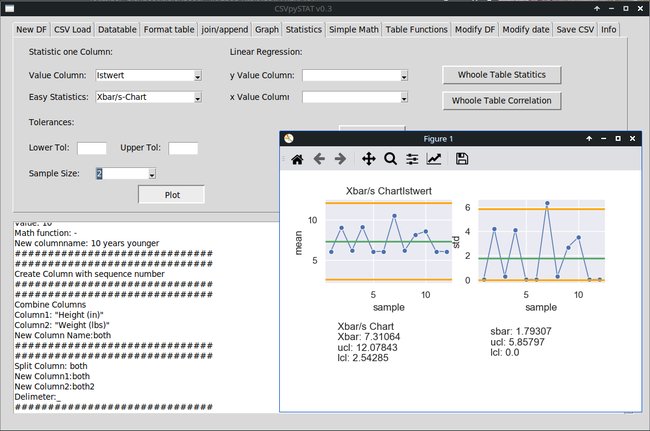Save the figure with floppy disk icon
Image resolution: width=650 pixels, height=431 pixels.
pyautogui.click(x=462, y=159)
